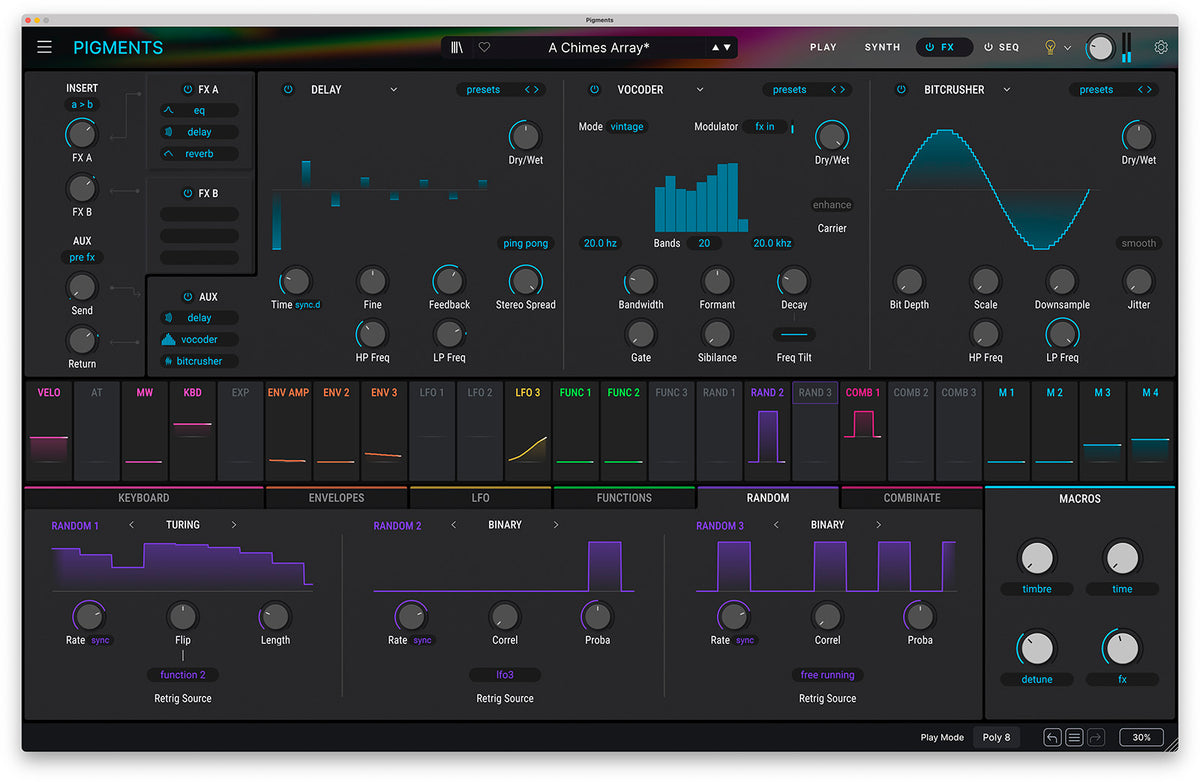Viewport: 1200px width, 782px height.
Task: Open Play Mode Poly 8 dropdown
Action: click(996, 737)
